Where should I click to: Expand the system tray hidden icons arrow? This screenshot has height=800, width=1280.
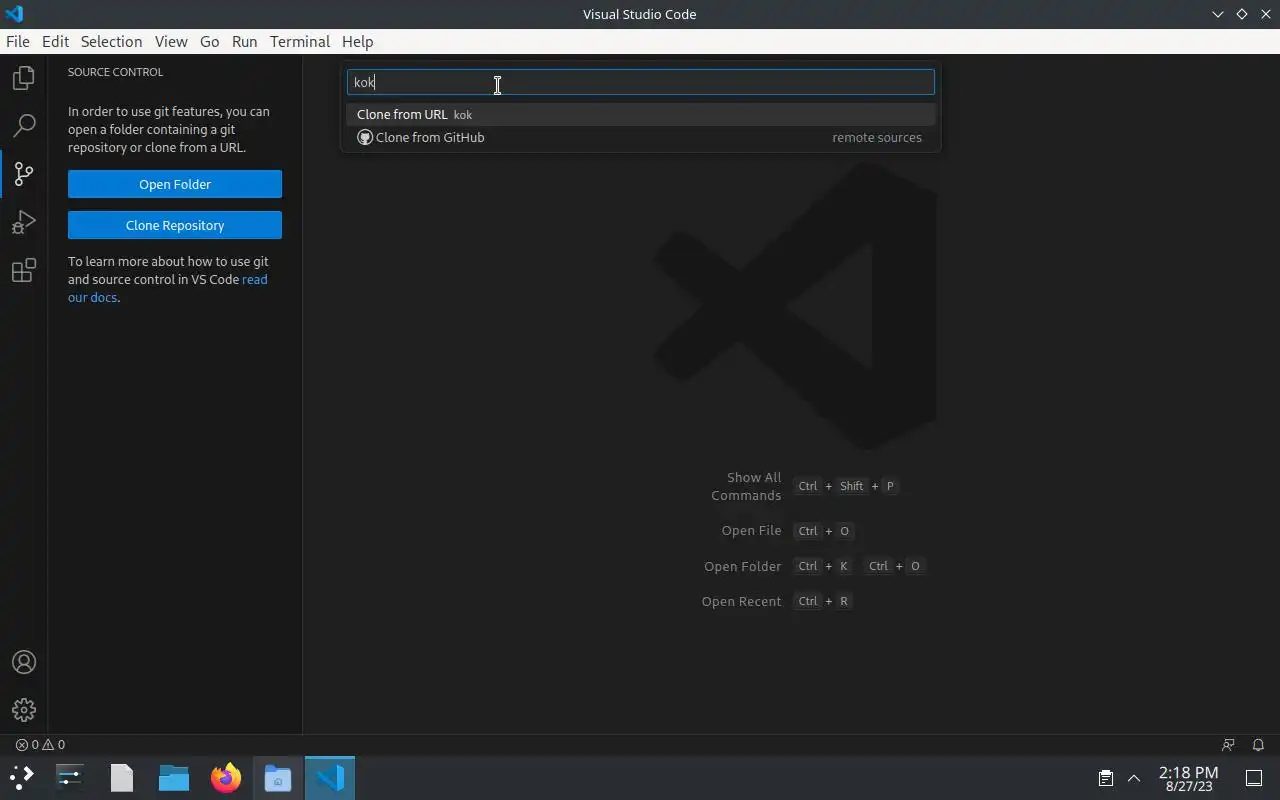[1134, 778]
